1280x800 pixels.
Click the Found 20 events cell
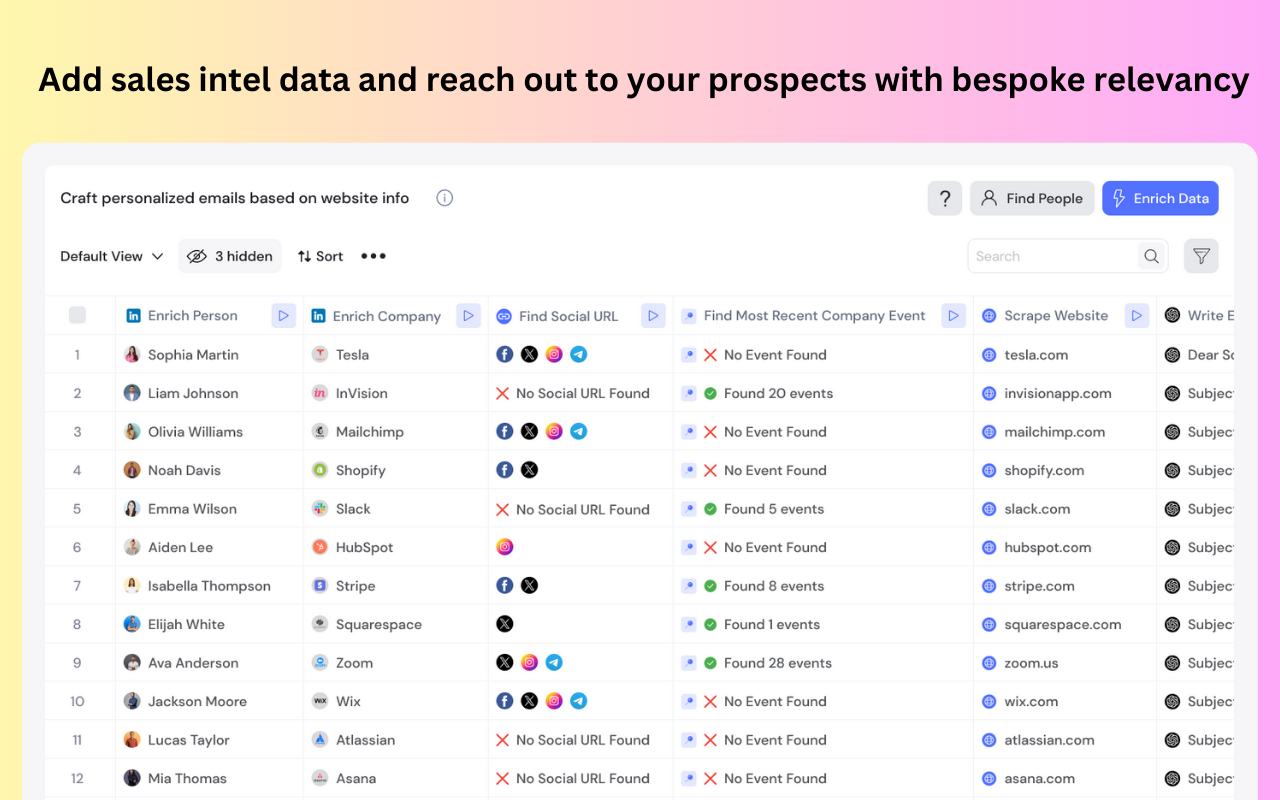tap(823, 393)
